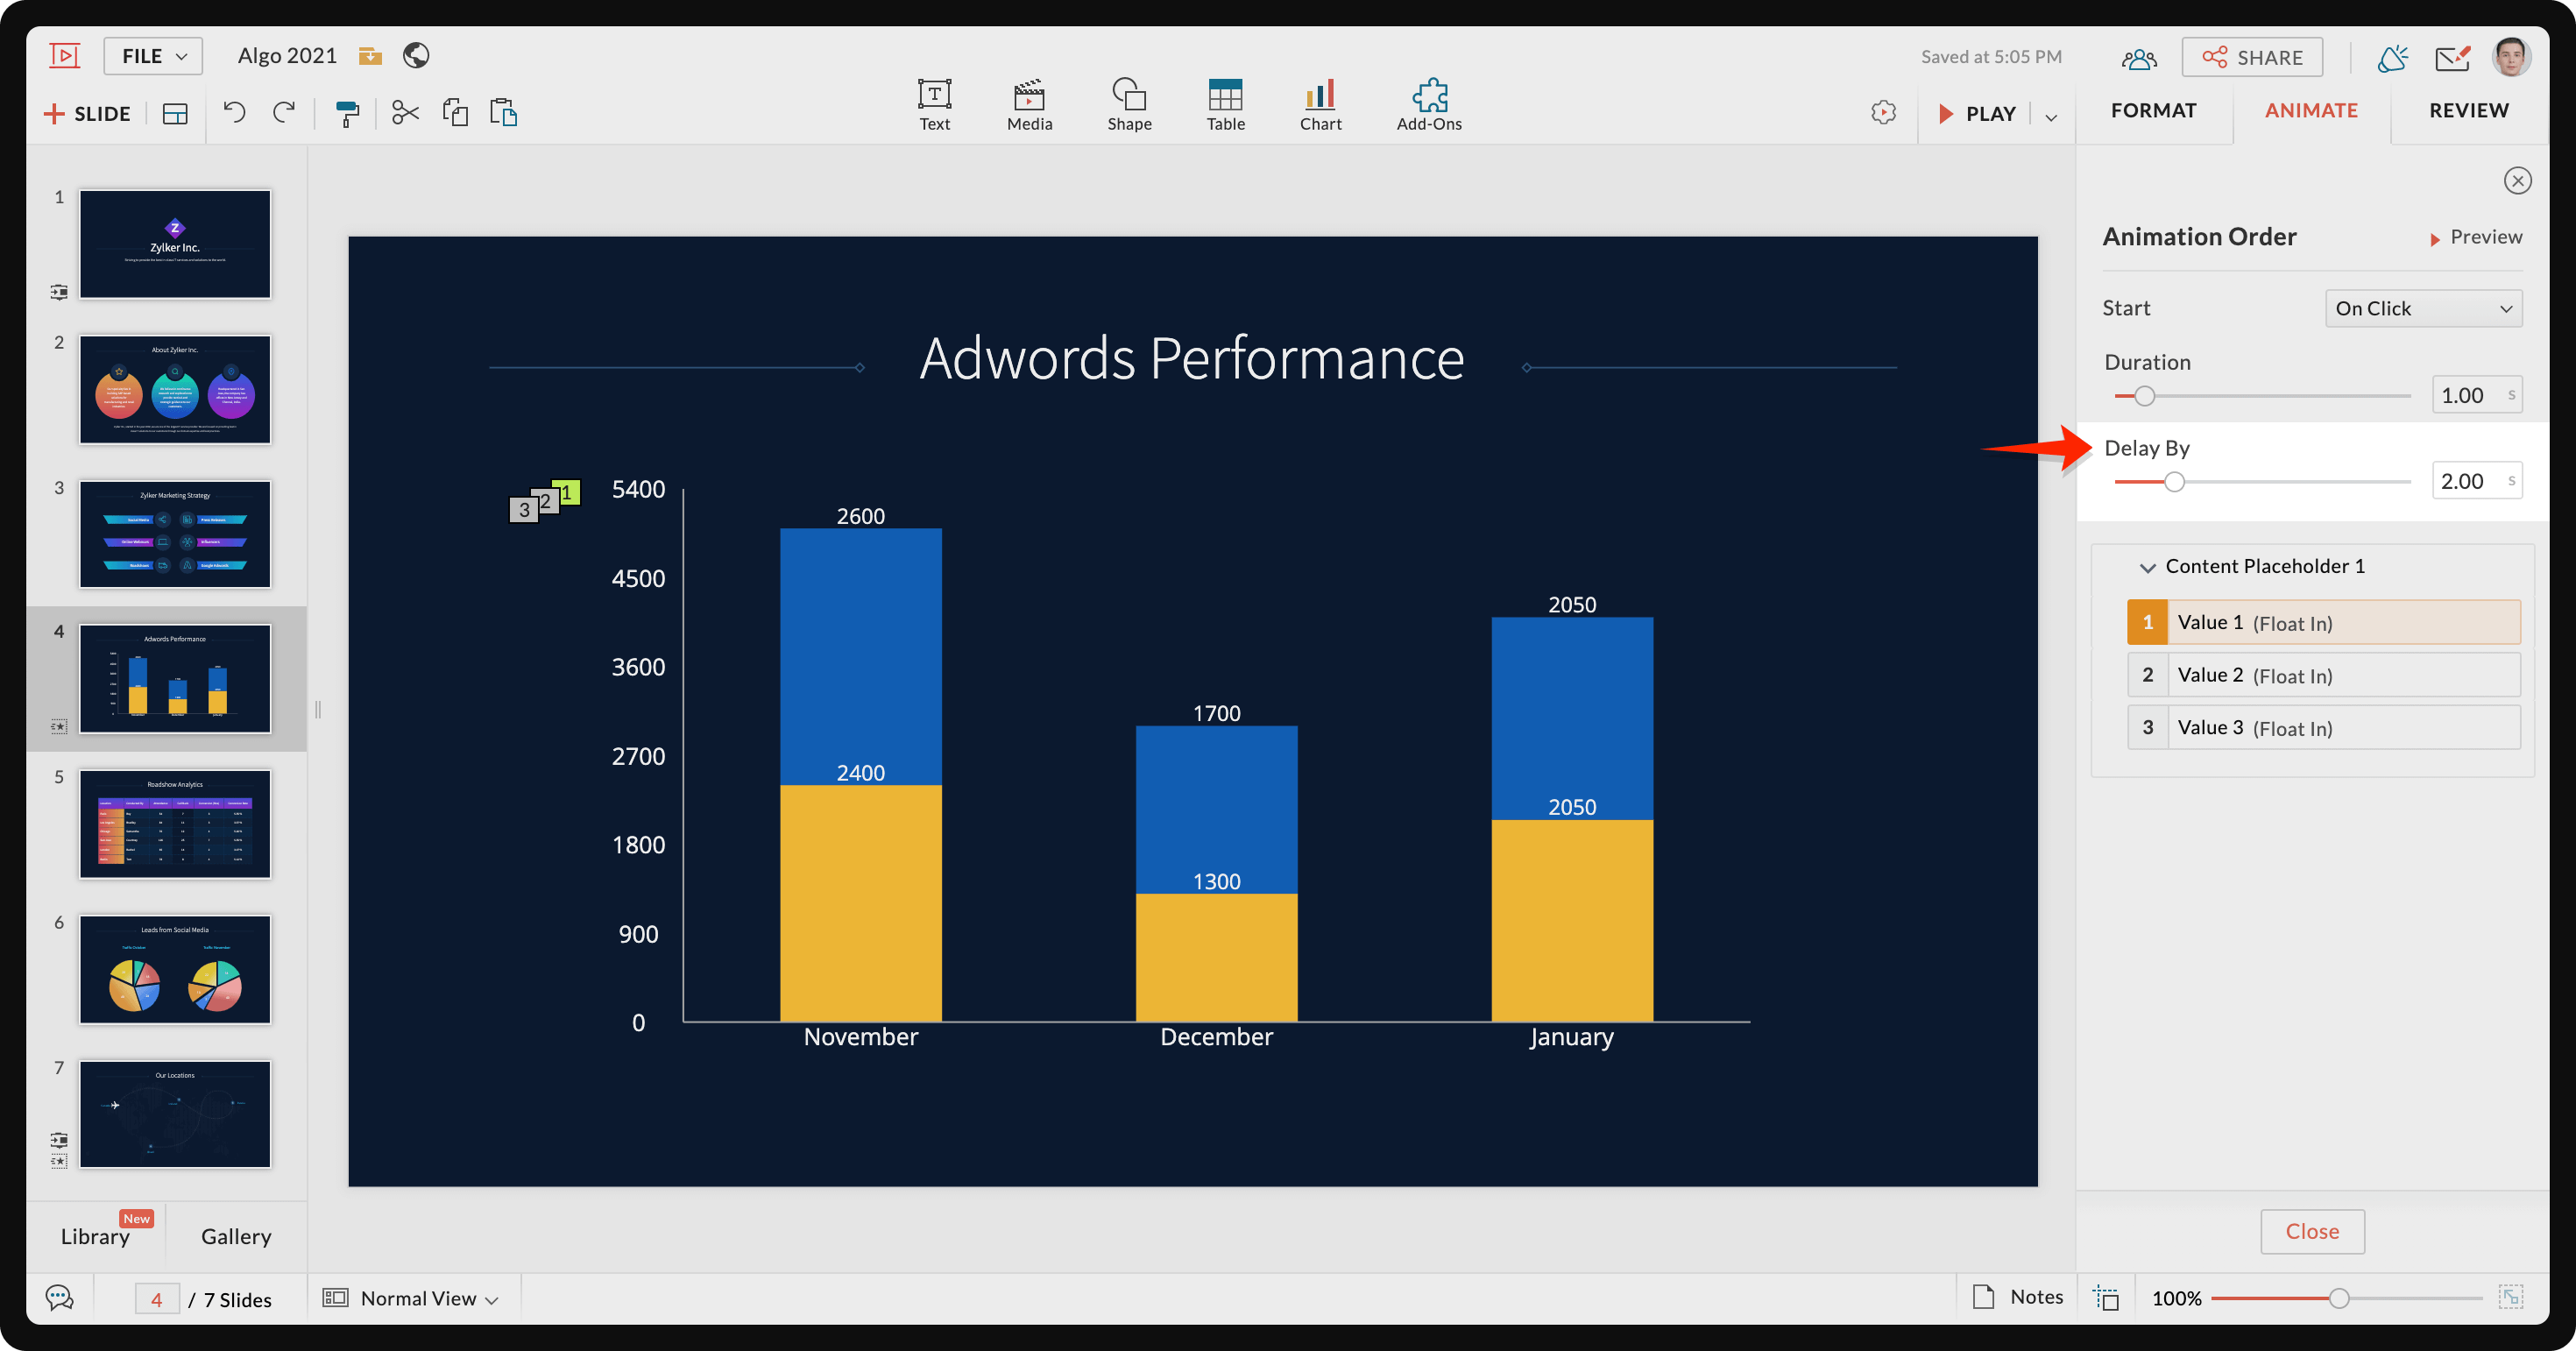The height and width of the screenshot is (1351, 2576).
Task: Collapse Content Placeholder 1 group
Action: point(2146,567)
